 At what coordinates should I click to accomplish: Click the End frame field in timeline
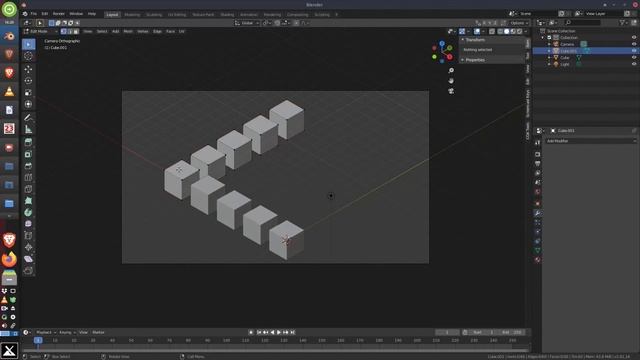tap(512, 332)
